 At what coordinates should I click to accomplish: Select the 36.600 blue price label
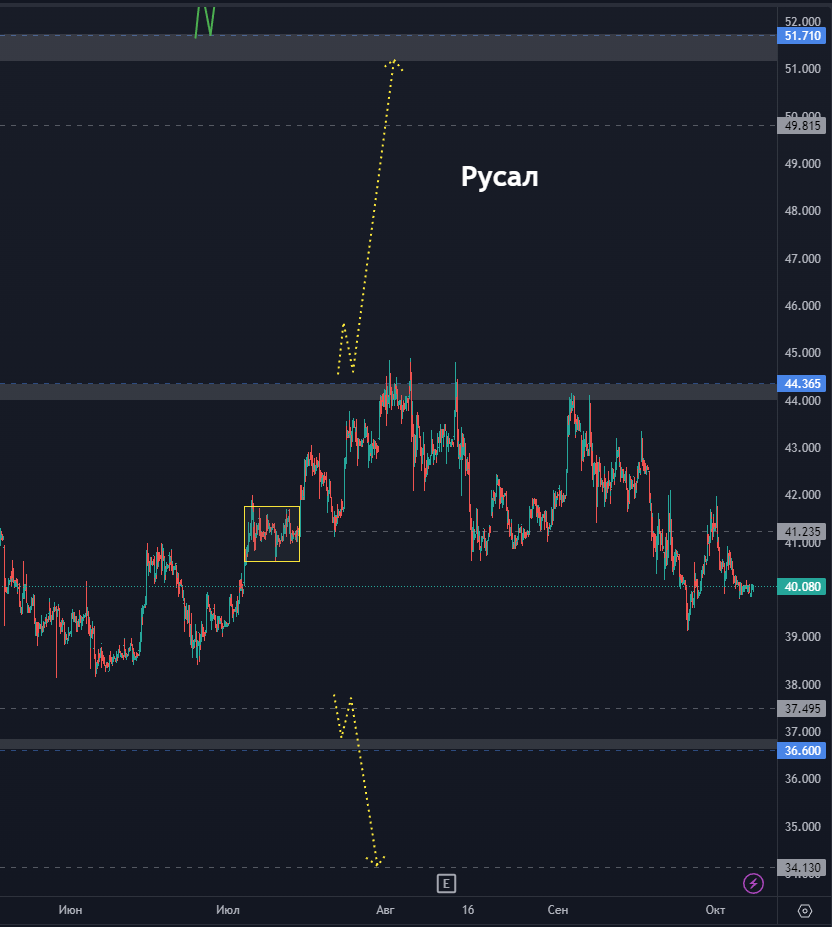pyautogui.click(x=802, y=751)
